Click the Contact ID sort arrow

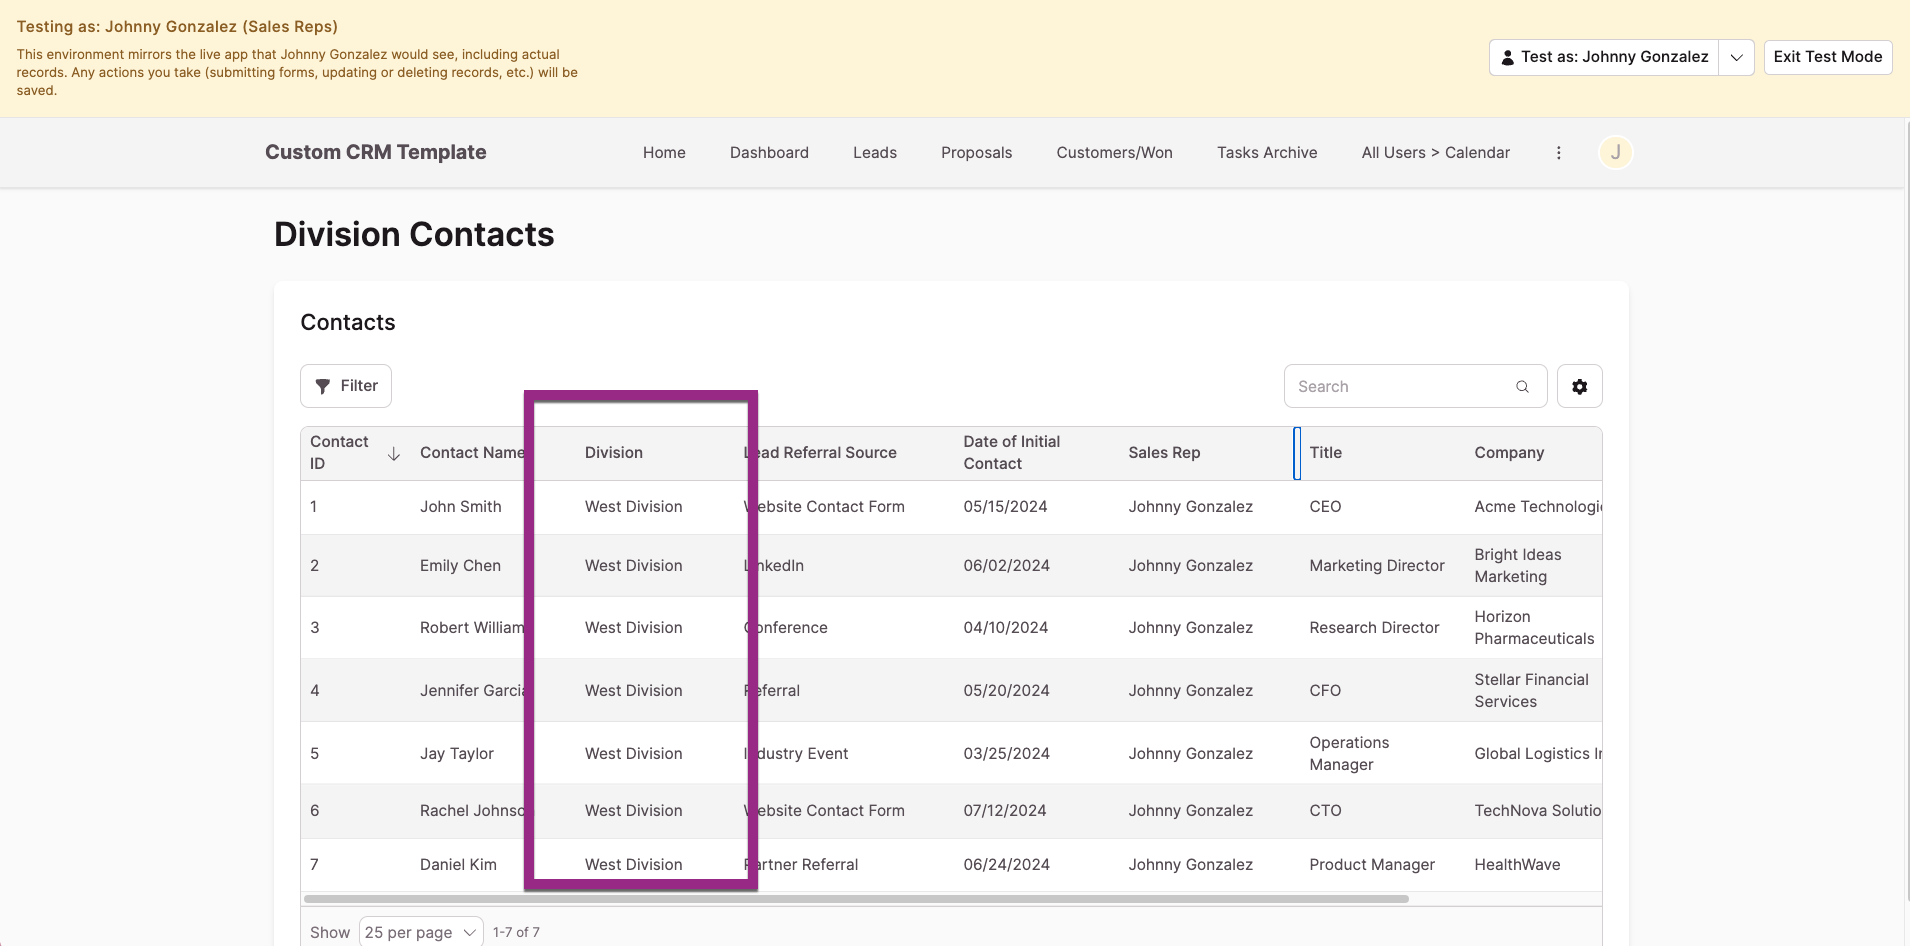[394, 454]
